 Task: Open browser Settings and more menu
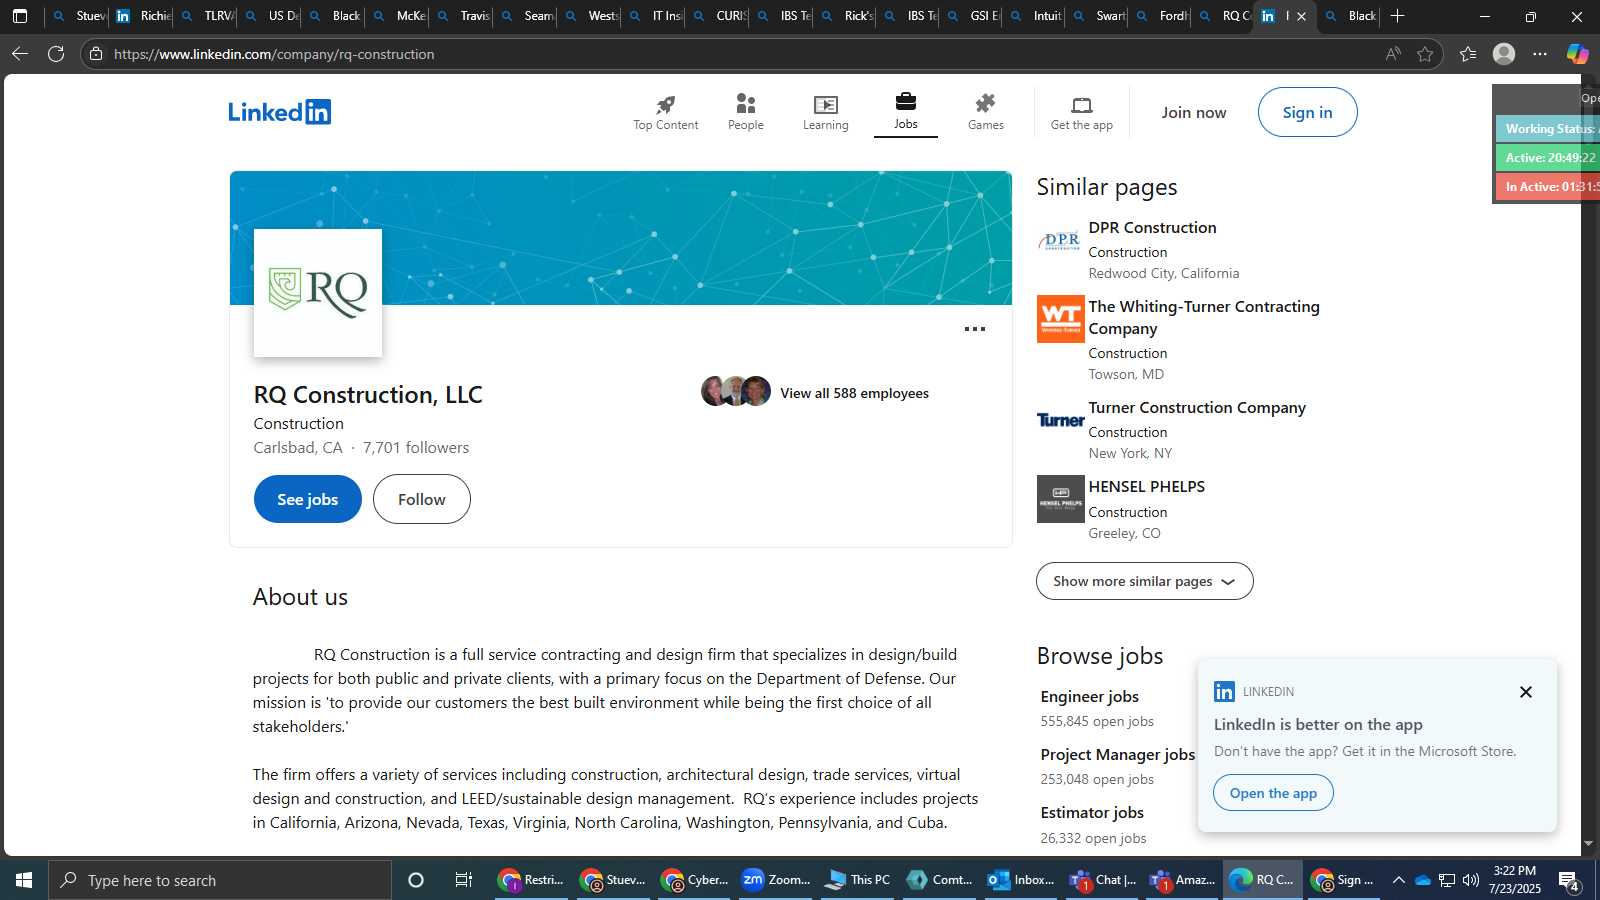coord(1540,54)
